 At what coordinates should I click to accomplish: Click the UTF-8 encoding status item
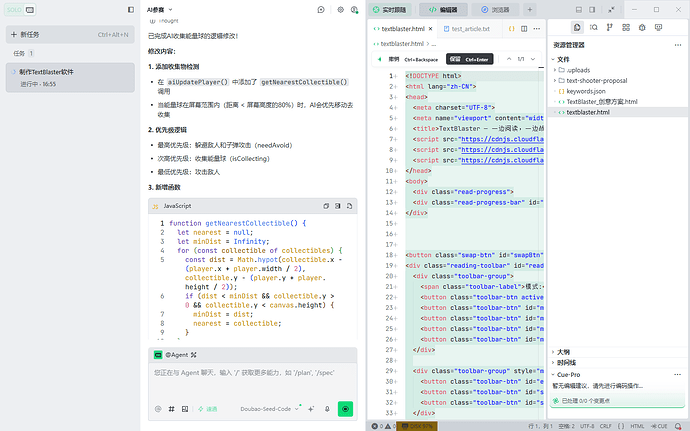[587, 426]
